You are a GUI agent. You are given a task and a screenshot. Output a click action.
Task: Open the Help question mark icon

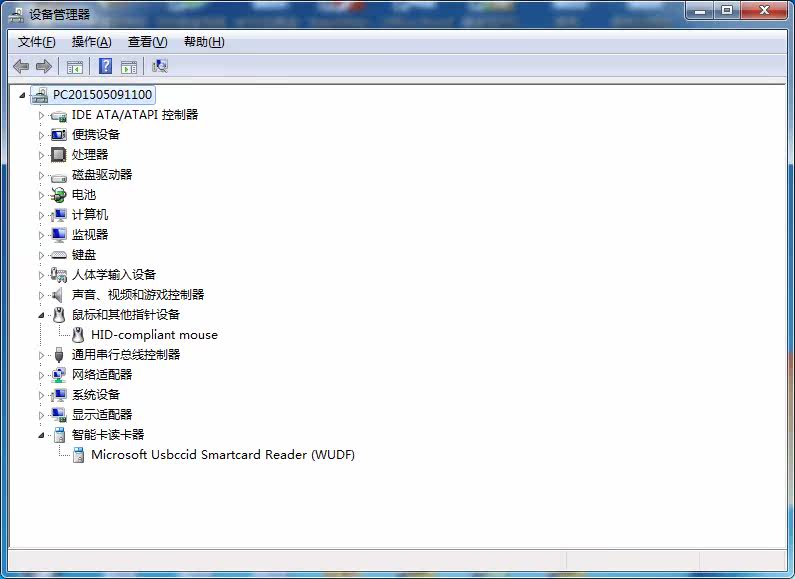coord(105,66)
